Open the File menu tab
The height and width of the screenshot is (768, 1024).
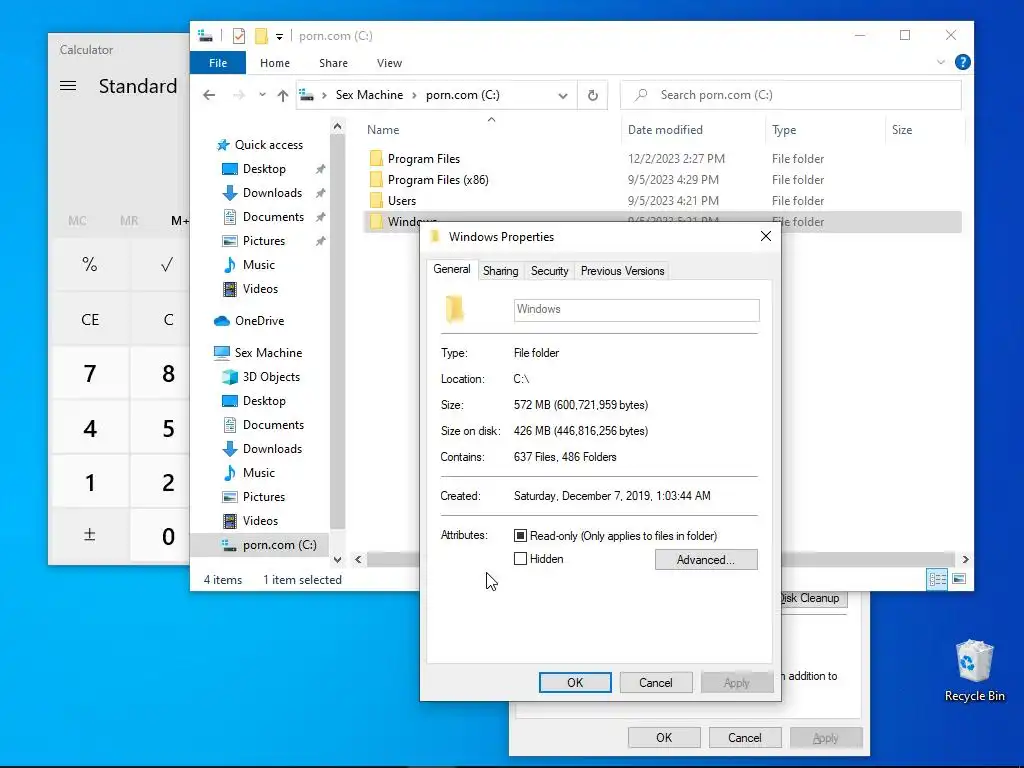(x=218, y=63)
